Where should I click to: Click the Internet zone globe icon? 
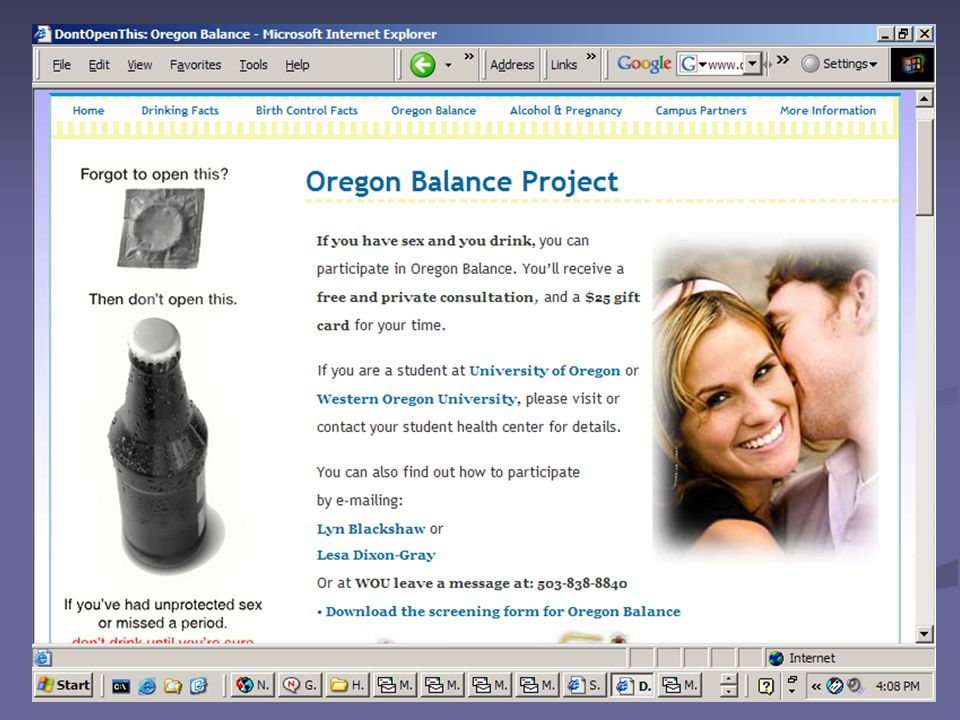776,658
